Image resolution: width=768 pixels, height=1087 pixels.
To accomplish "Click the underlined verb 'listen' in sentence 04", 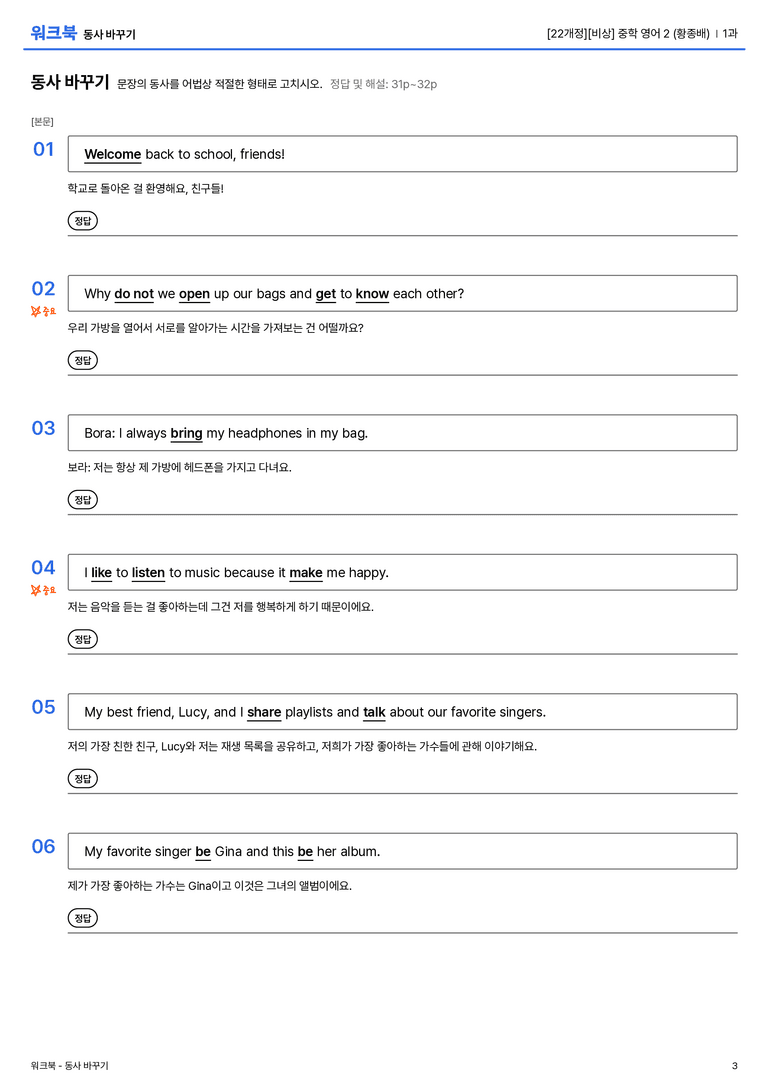I will (x=148, y=573).
